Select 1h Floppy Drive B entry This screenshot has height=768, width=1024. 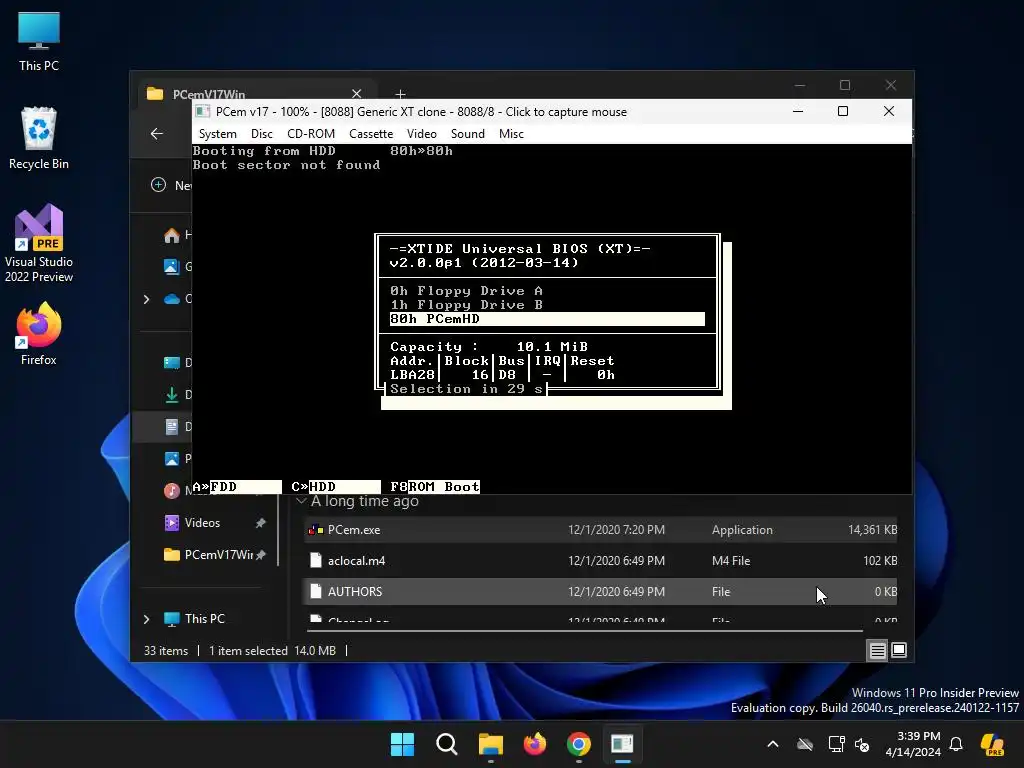click(466, 305)
